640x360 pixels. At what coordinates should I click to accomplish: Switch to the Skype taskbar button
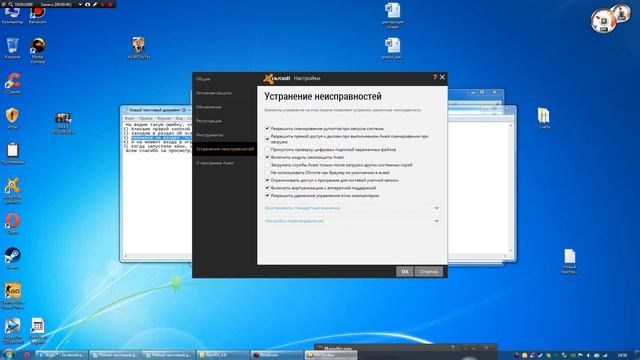point(62,355)
